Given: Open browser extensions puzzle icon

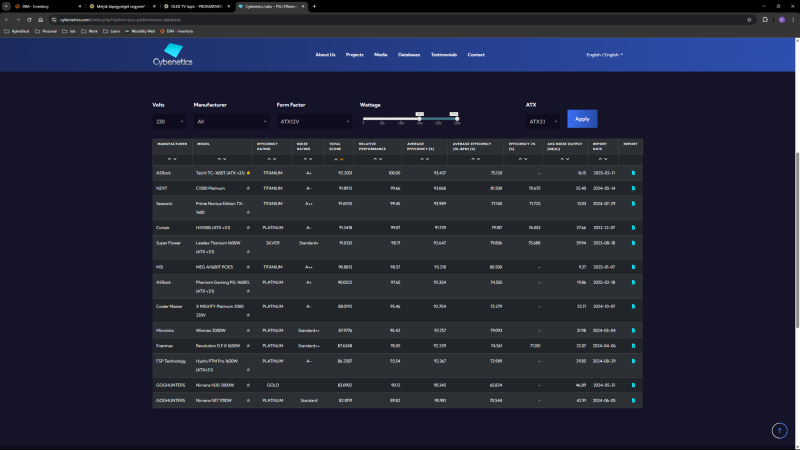Looking at the screenshot, I should [765, 20].
